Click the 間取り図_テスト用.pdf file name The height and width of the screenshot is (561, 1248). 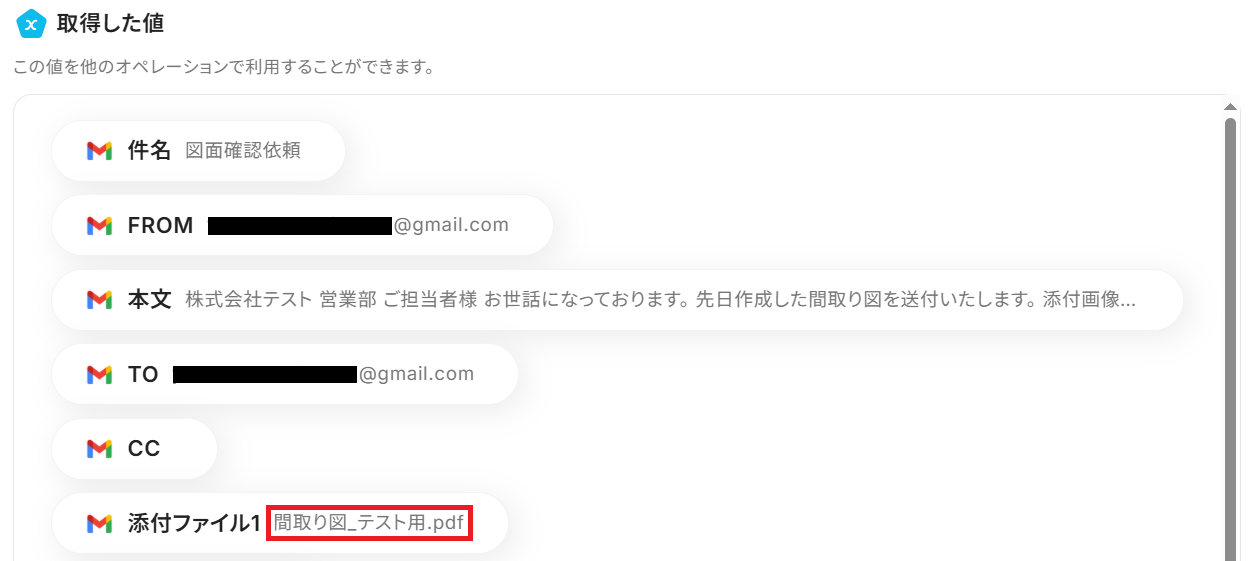coord(370,523)
